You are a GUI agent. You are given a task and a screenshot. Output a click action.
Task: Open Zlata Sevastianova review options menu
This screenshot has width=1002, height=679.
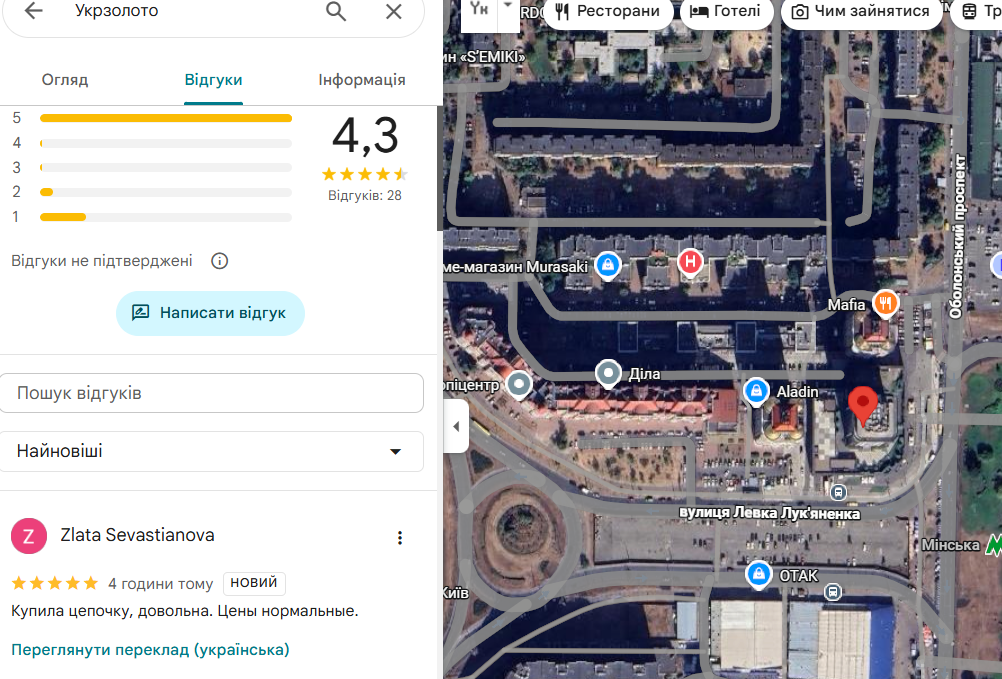coord(400,538)
